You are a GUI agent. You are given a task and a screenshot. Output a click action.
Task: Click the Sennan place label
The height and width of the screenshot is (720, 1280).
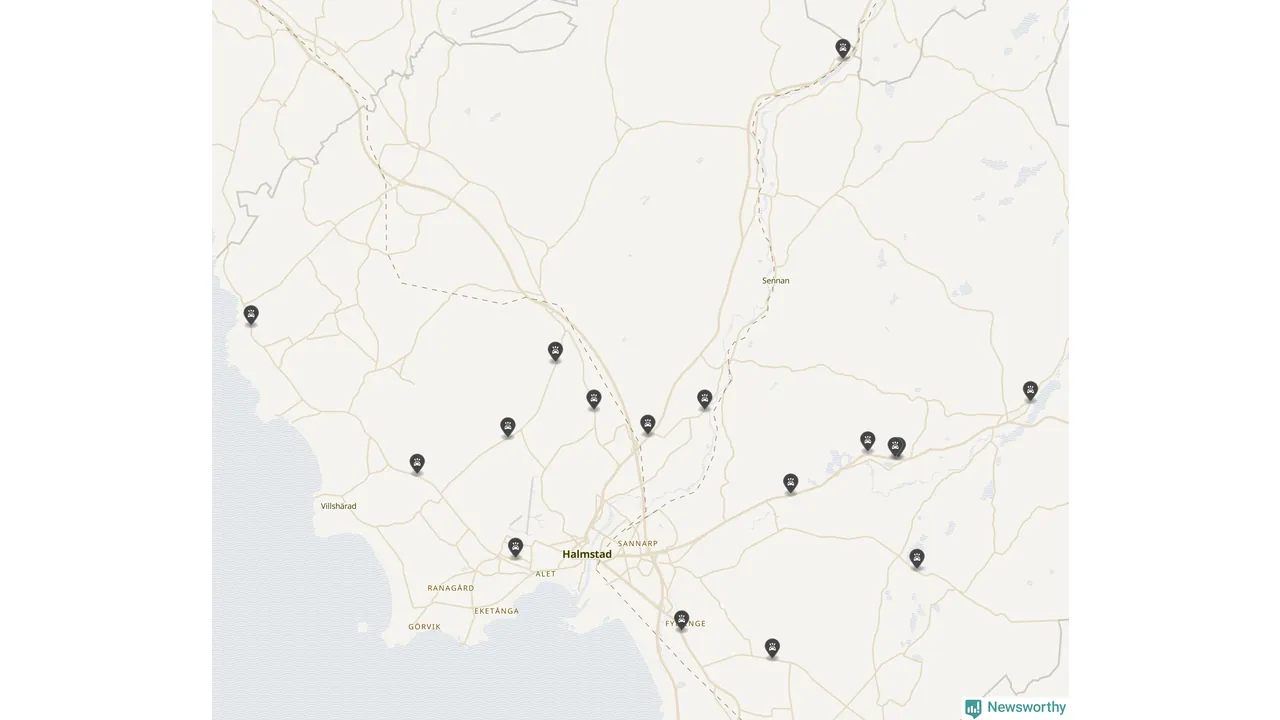(776, 281)
